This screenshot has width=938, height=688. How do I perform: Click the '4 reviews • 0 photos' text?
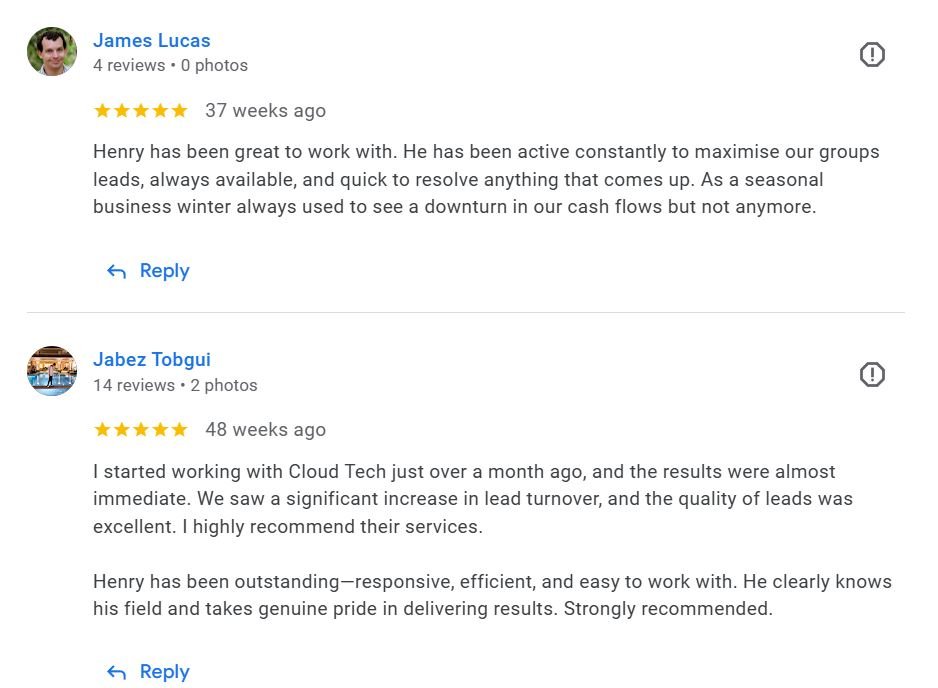(170, 65)
